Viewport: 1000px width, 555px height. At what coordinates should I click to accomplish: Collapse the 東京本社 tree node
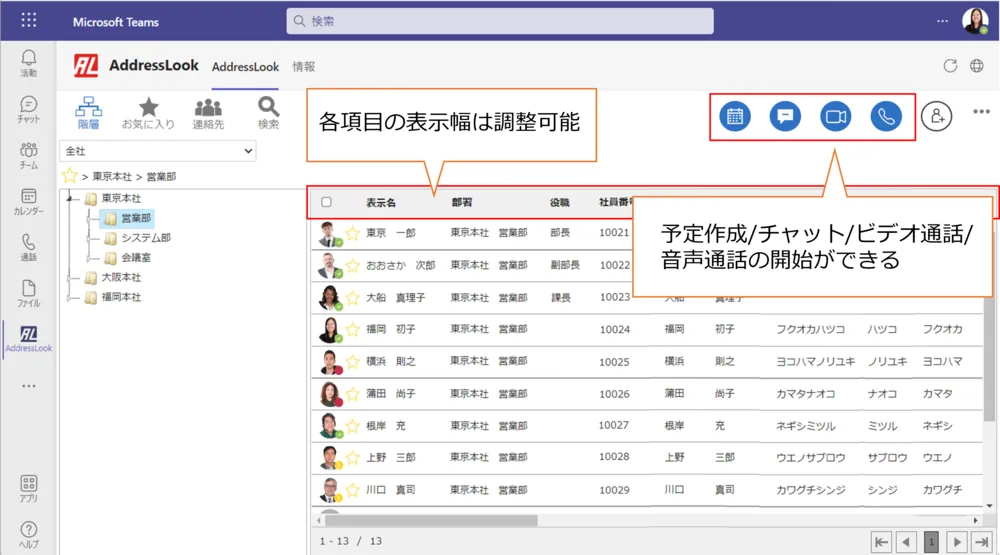click(x=70, y=198)
